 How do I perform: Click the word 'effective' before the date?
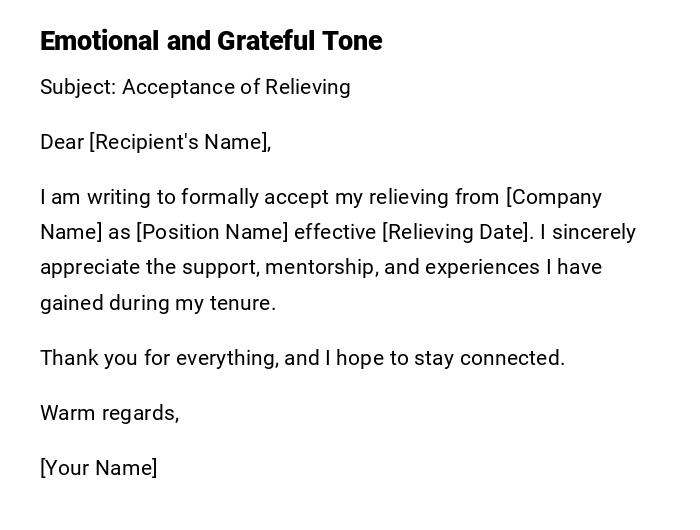pos(335,232)
